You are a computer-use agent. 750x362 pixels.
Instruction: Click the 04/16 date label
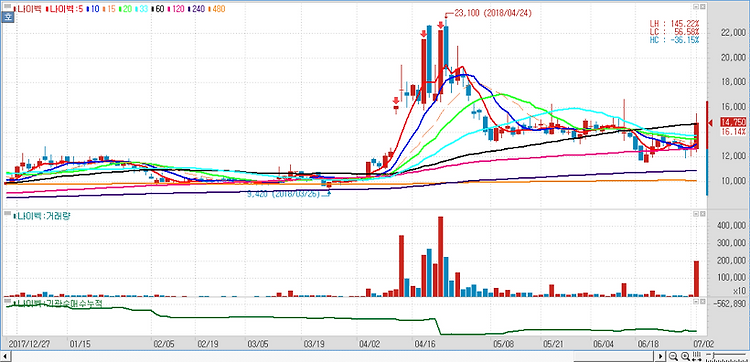tap(424, 344)
